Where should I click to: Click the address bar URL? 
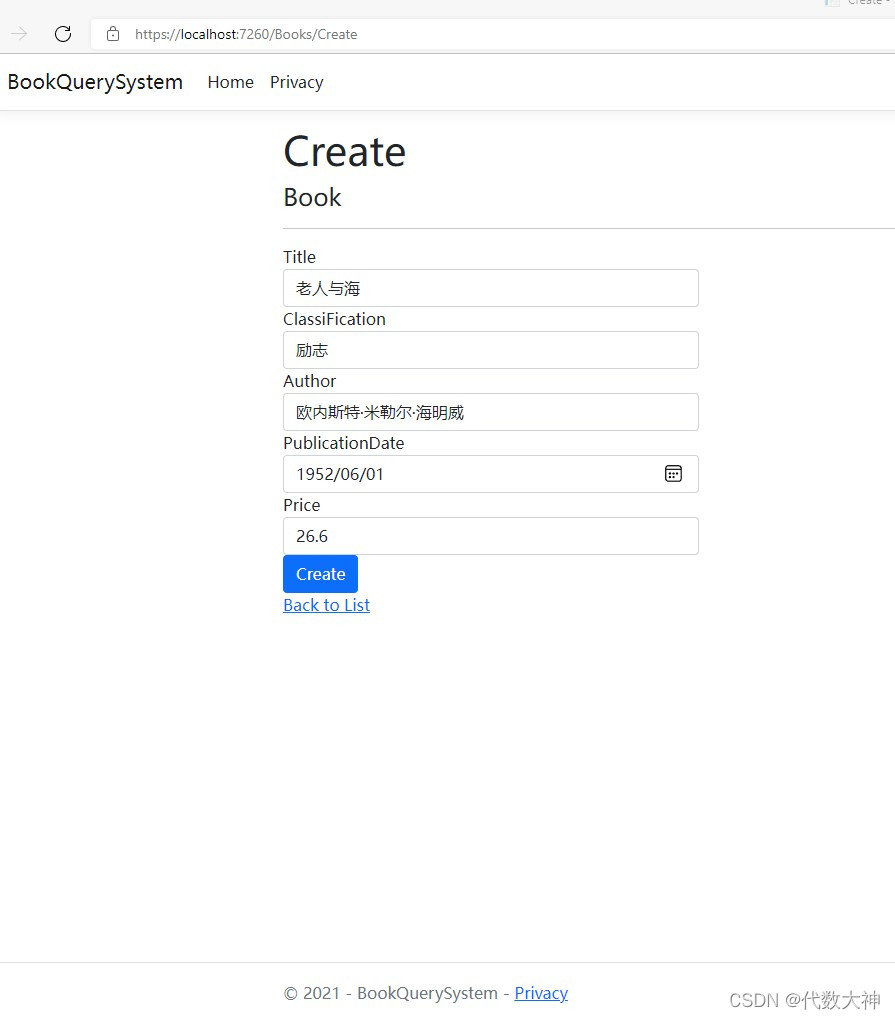[246, 34]
